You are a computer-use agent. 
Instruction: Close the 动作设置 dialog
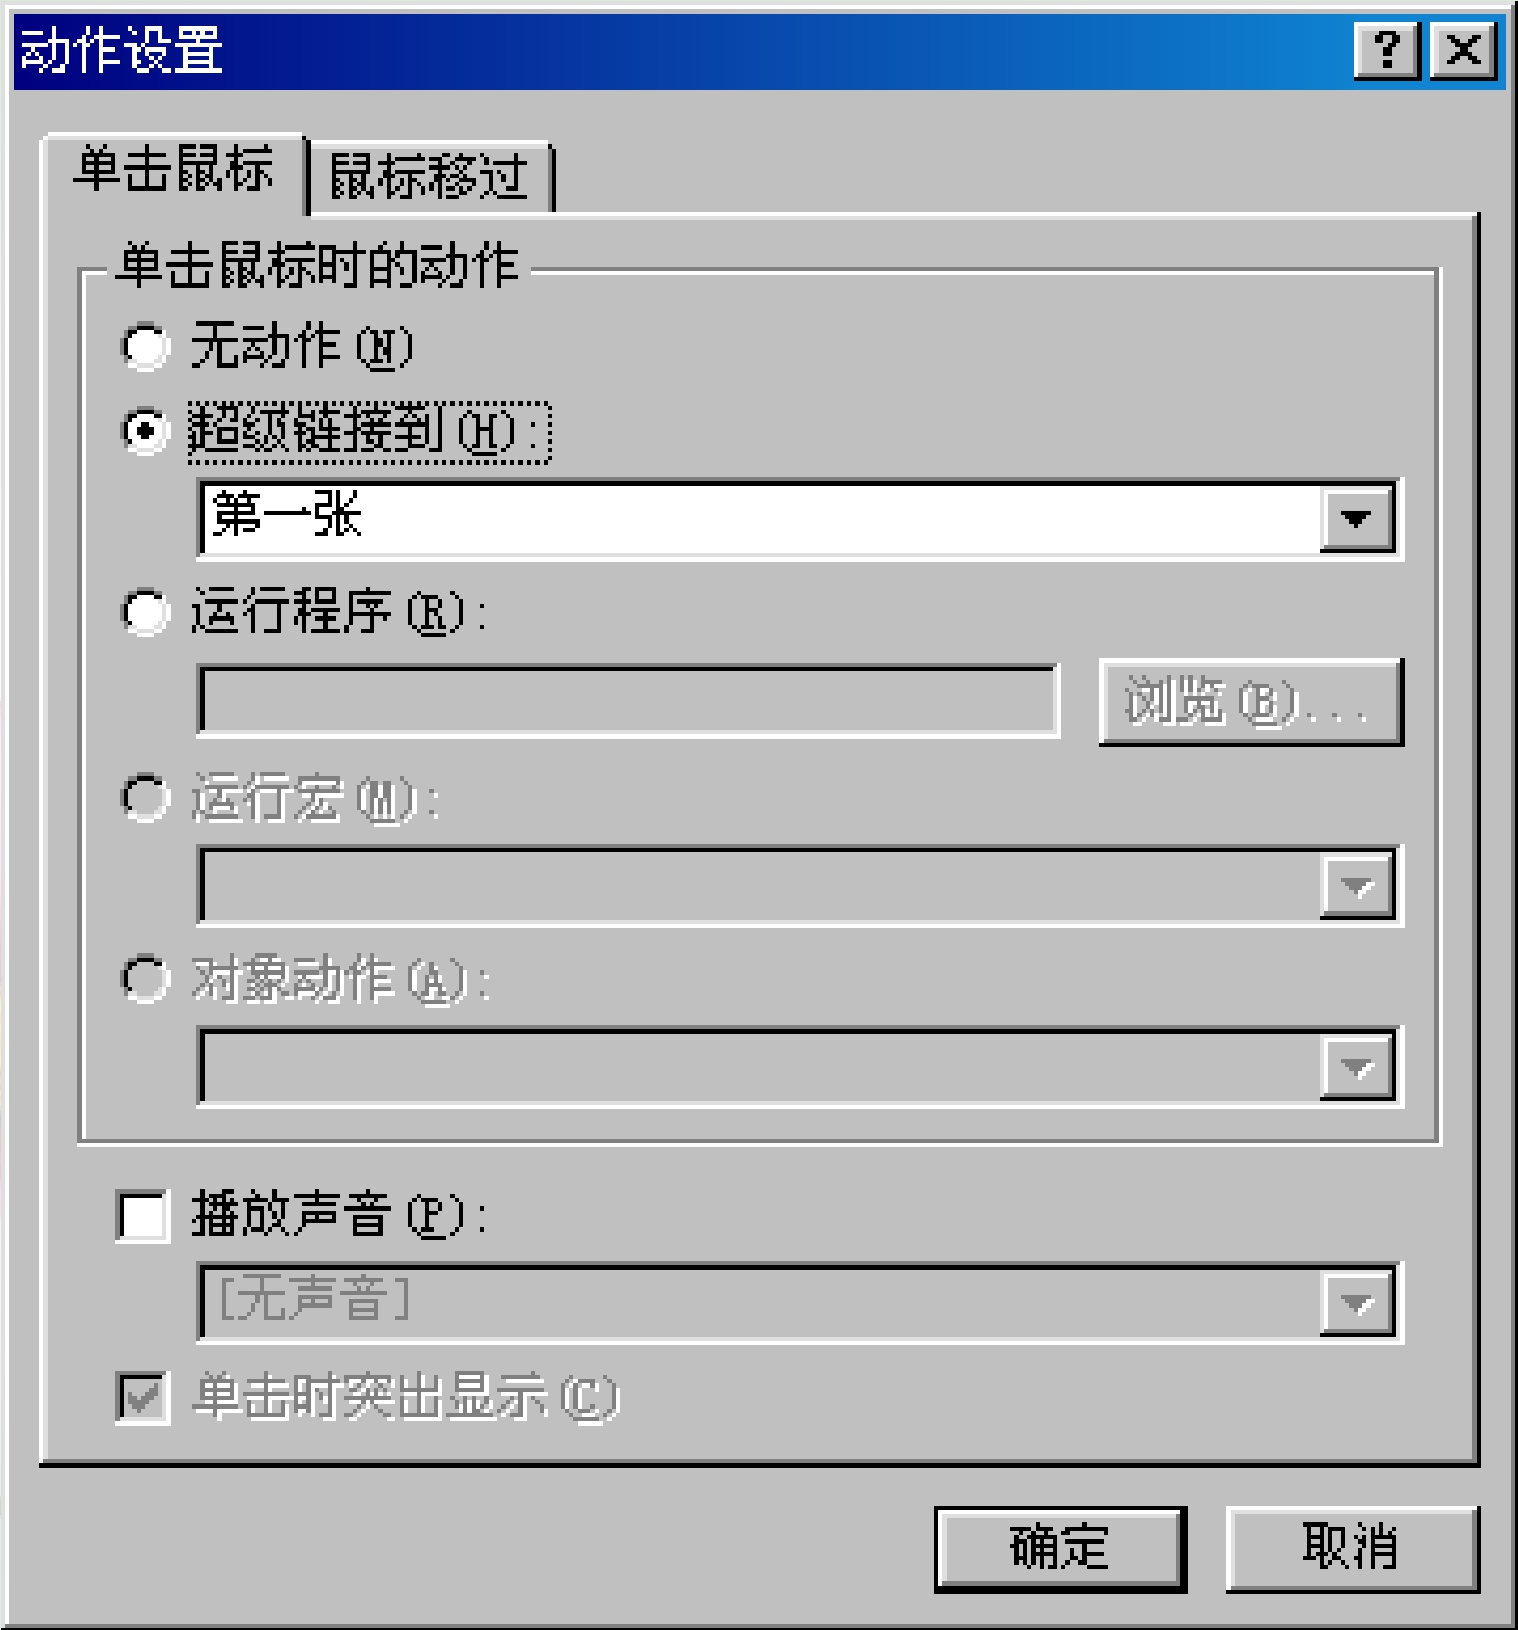(x=1463, y=50)
